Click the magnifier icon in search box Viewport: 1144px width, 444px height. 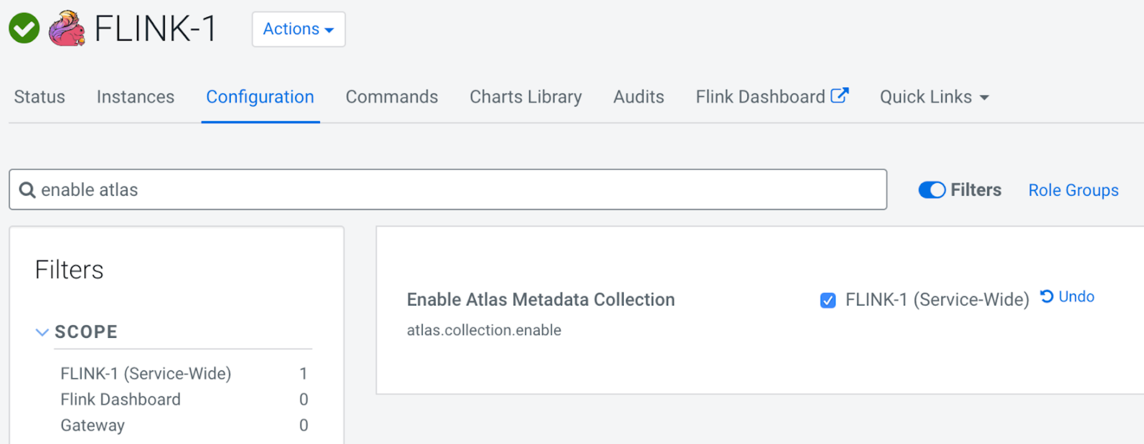pyautogui.click(x=27, y=190)
